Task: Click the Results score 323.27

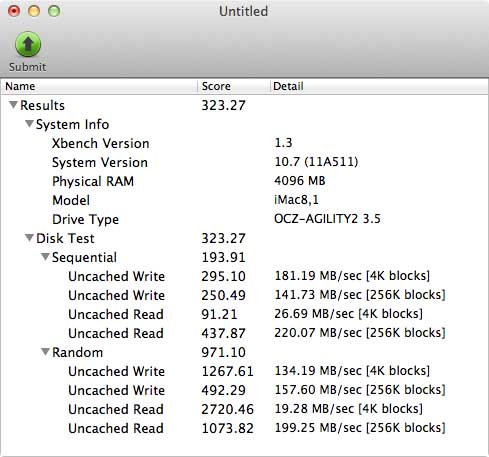Action: point(223,105)
